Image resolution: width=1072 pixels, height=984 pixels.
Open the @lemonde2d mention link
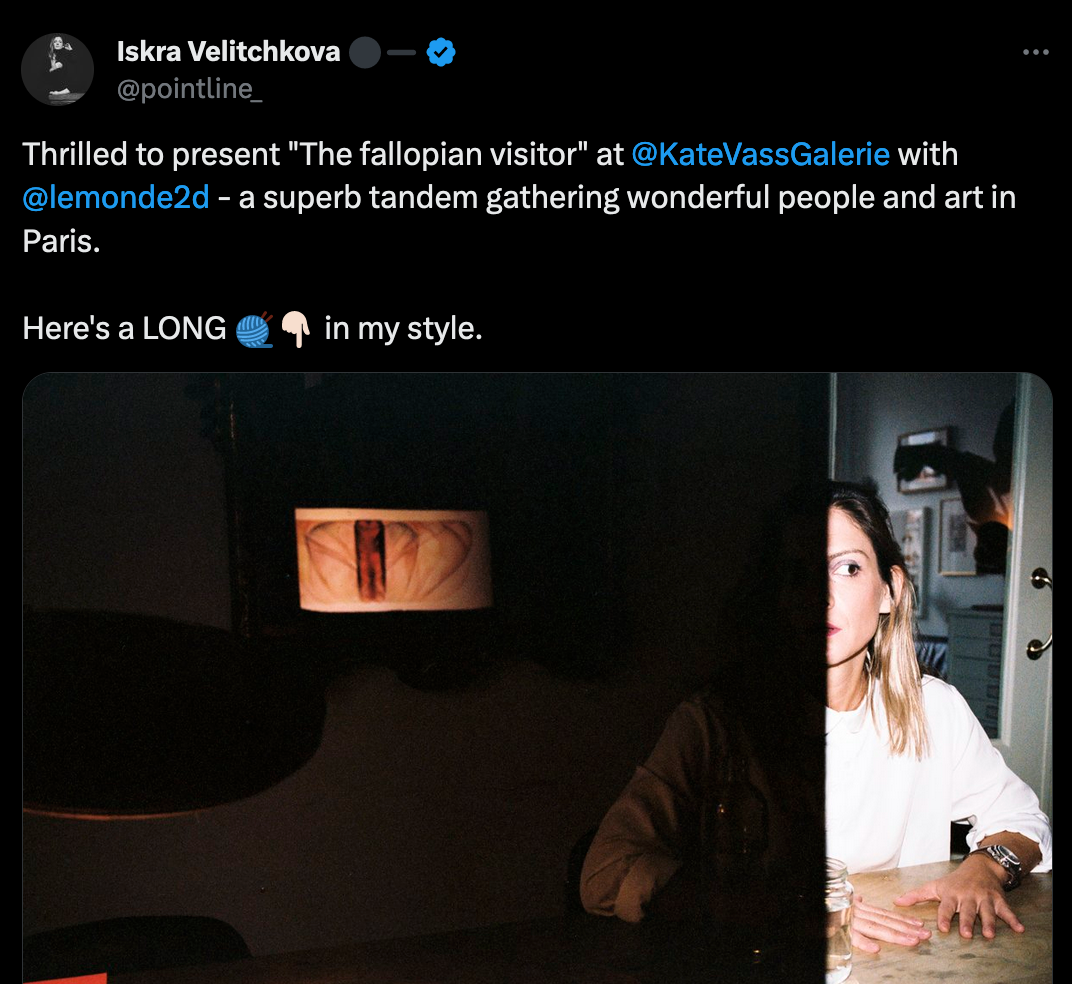[x=116, y=198]
